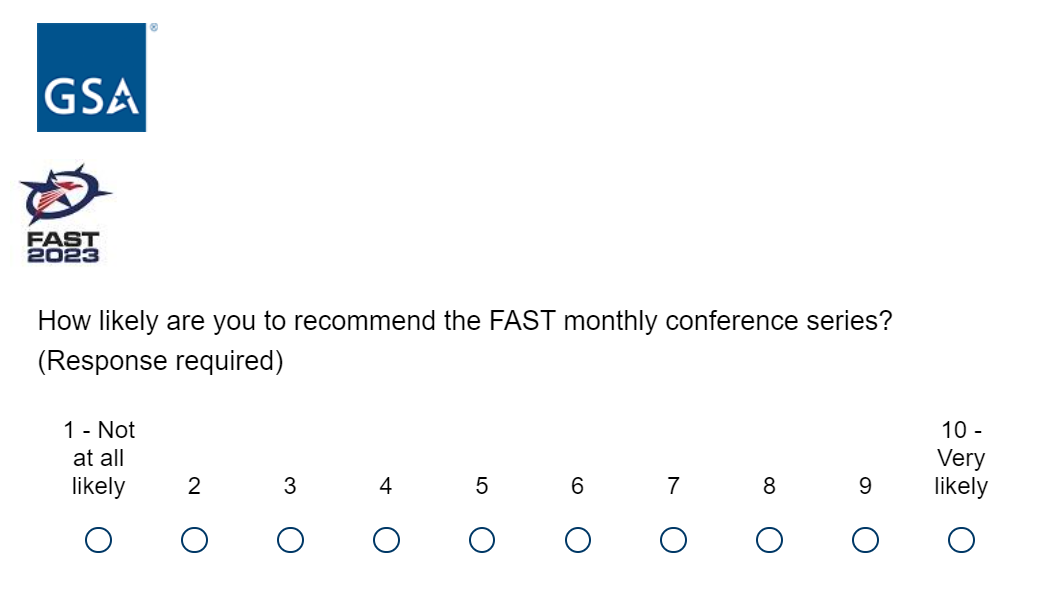Click the FAST 2023 logo
Screen dimensions: 1045x589
(63, 214)
